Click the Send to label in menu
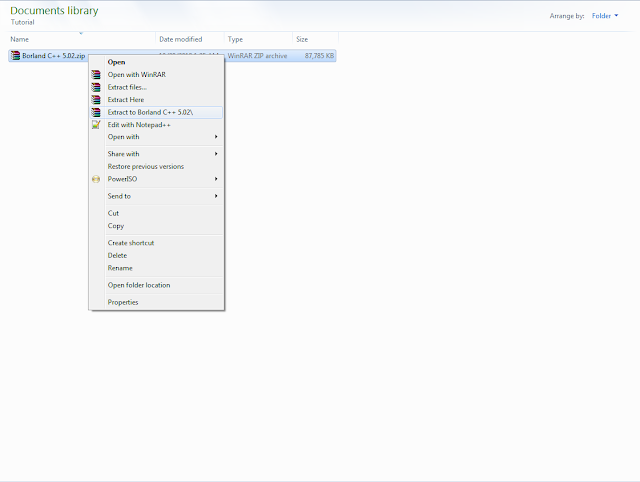The image size is (640, 482). [119, 196]
